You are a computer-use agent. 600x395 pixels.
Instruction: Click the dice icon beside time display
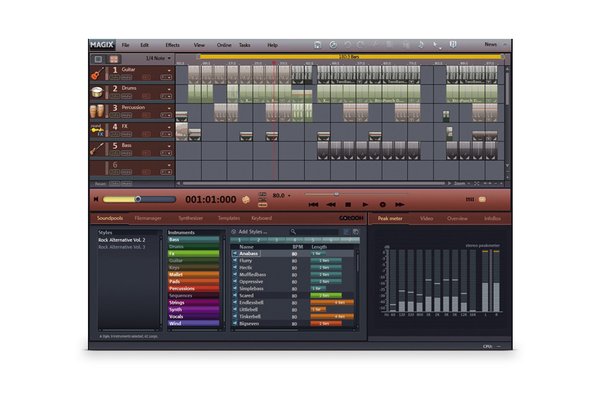(x=246, y=199)
